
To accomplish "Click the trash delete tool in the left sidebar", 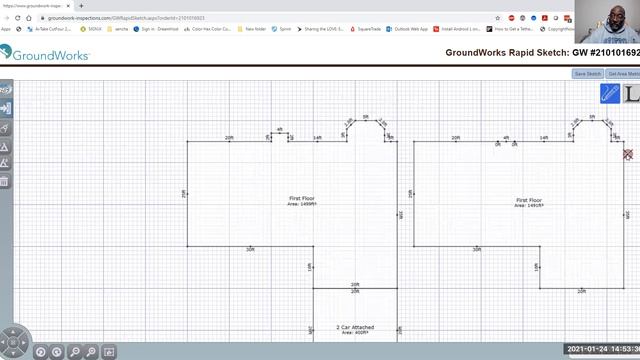I will 4,181.
